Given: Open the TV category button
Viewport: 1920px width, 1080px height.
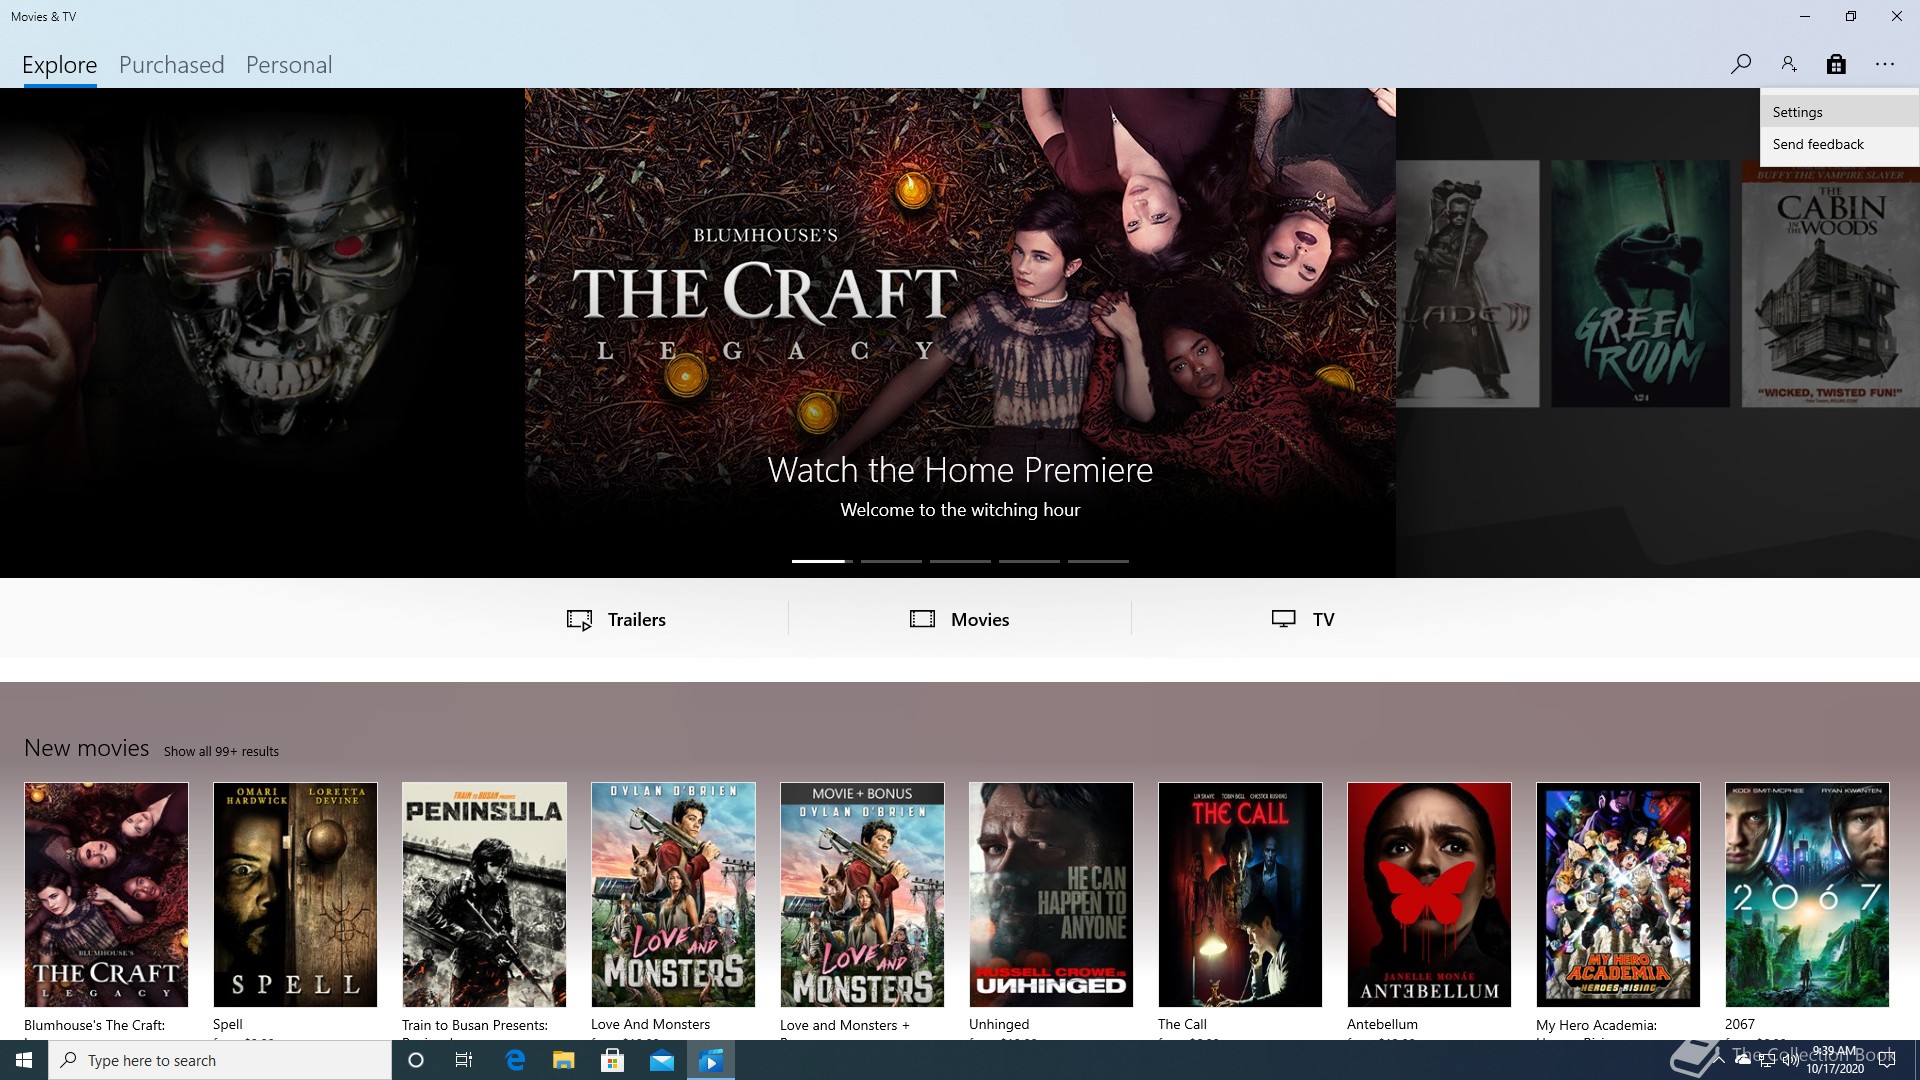Looking at the screenshot, I should 1302,619.
